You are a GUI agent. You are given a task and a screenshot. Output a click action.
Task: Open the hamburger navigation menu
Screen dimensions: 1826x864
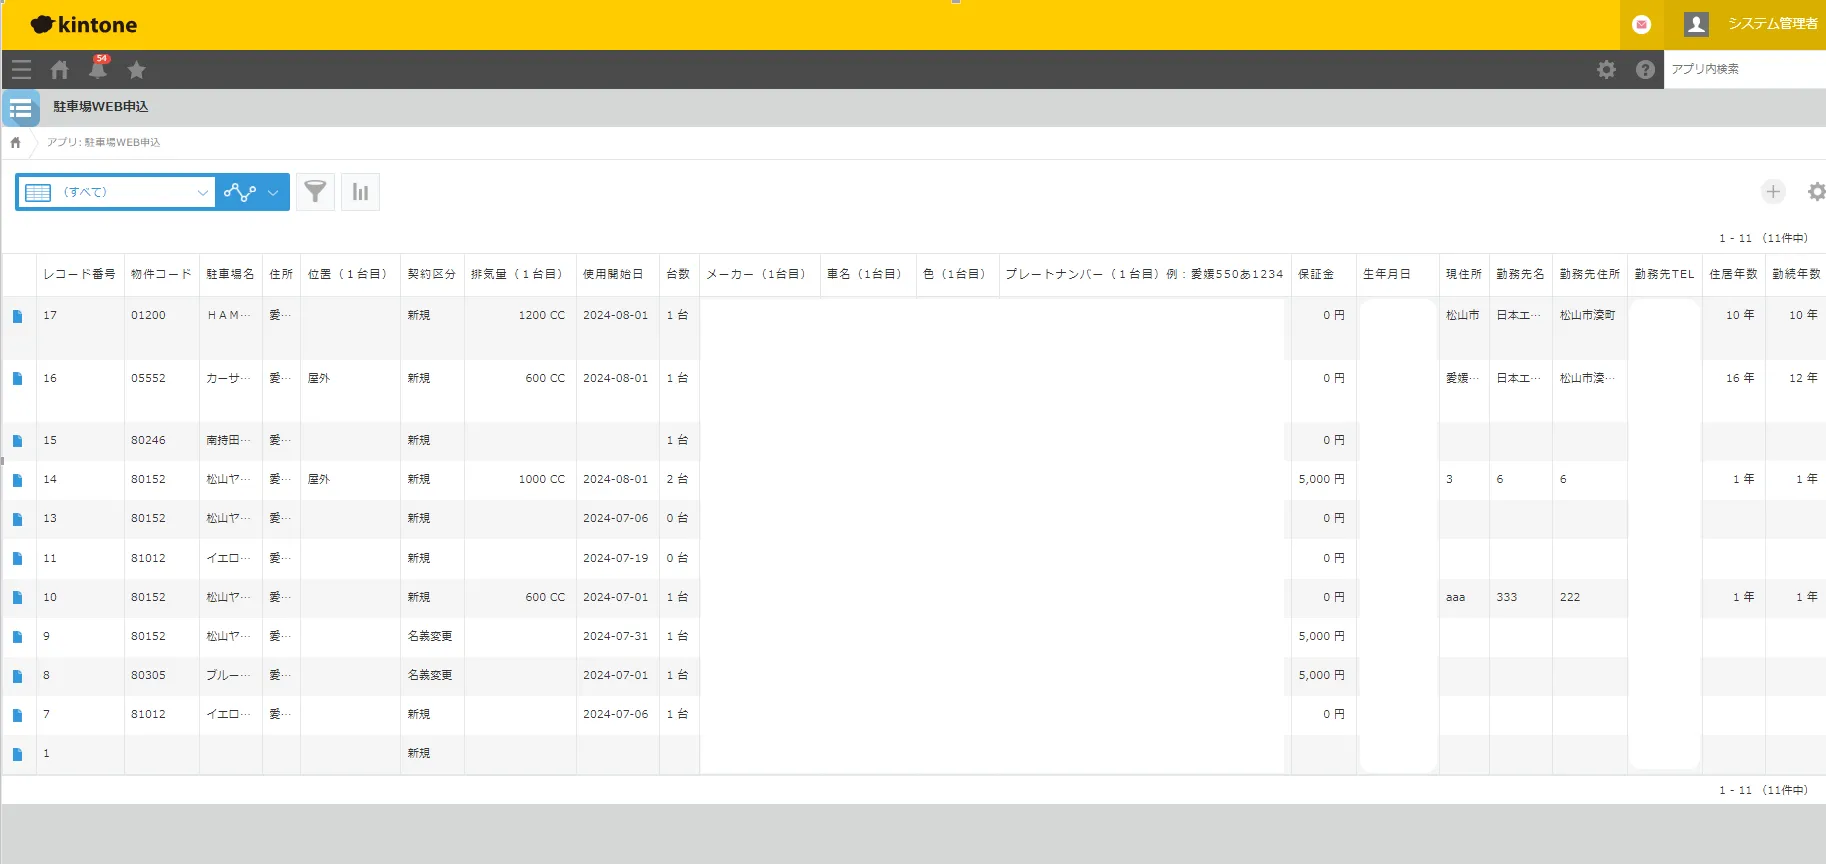tap(21, 70)
